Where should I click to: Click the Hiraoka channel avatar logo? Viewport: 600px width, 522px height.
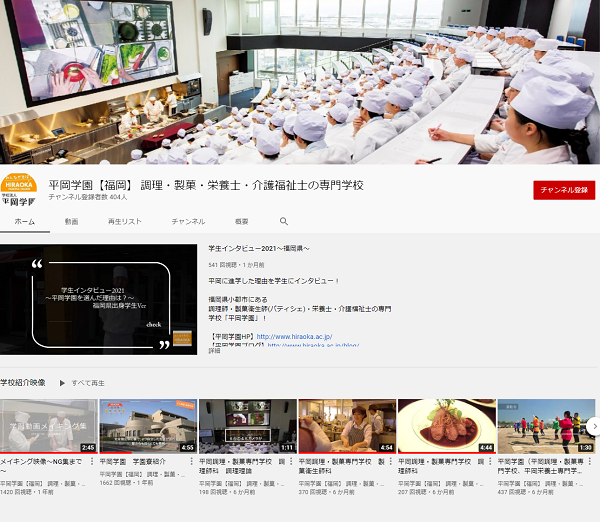pyautogui.click(x=19, y=190)
